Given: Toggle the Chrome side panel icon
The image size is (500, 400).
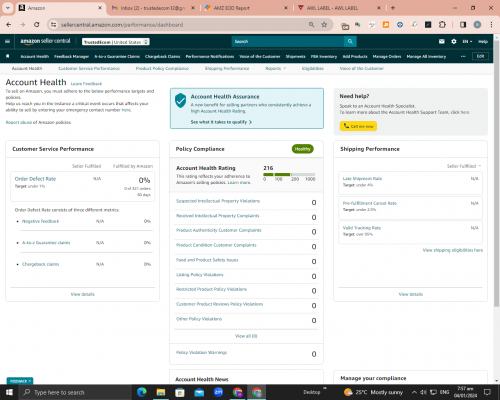Looking at the screenshot, I should click(x=463, y=25).
